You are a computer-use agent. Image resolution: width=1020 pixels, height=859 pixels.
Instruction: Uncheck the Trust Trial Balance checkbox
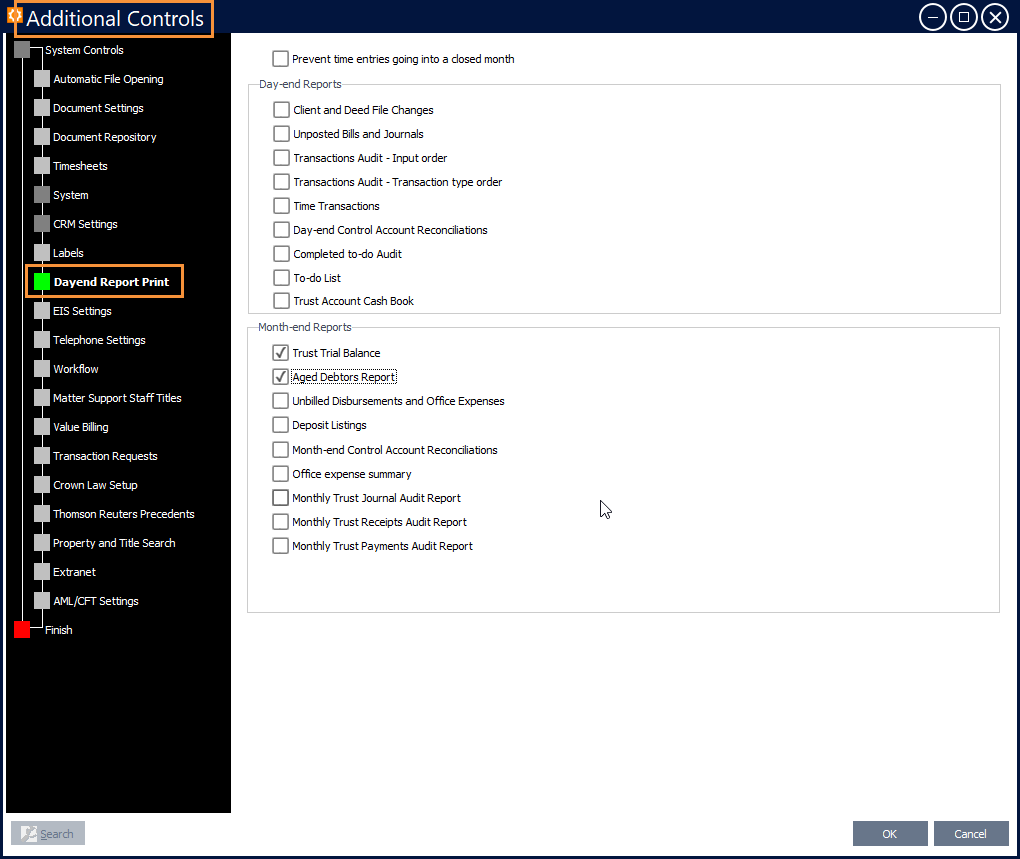tap(280, 352)
